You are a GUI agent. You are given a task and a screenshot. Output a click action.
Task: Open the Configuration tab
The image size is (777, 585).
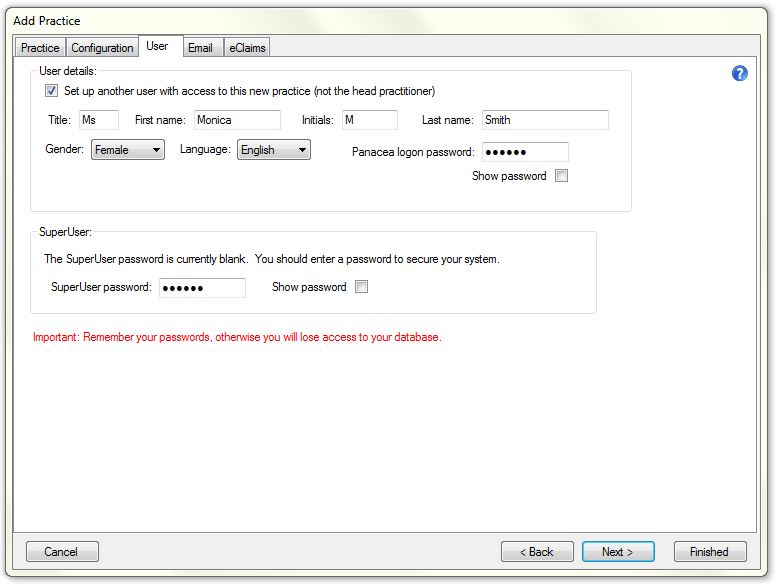[x=102, y=48]
